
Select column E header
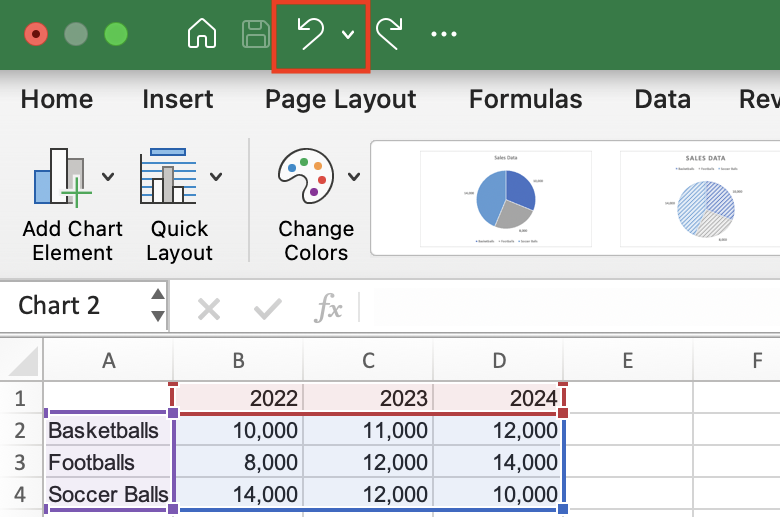pos(628,360)
